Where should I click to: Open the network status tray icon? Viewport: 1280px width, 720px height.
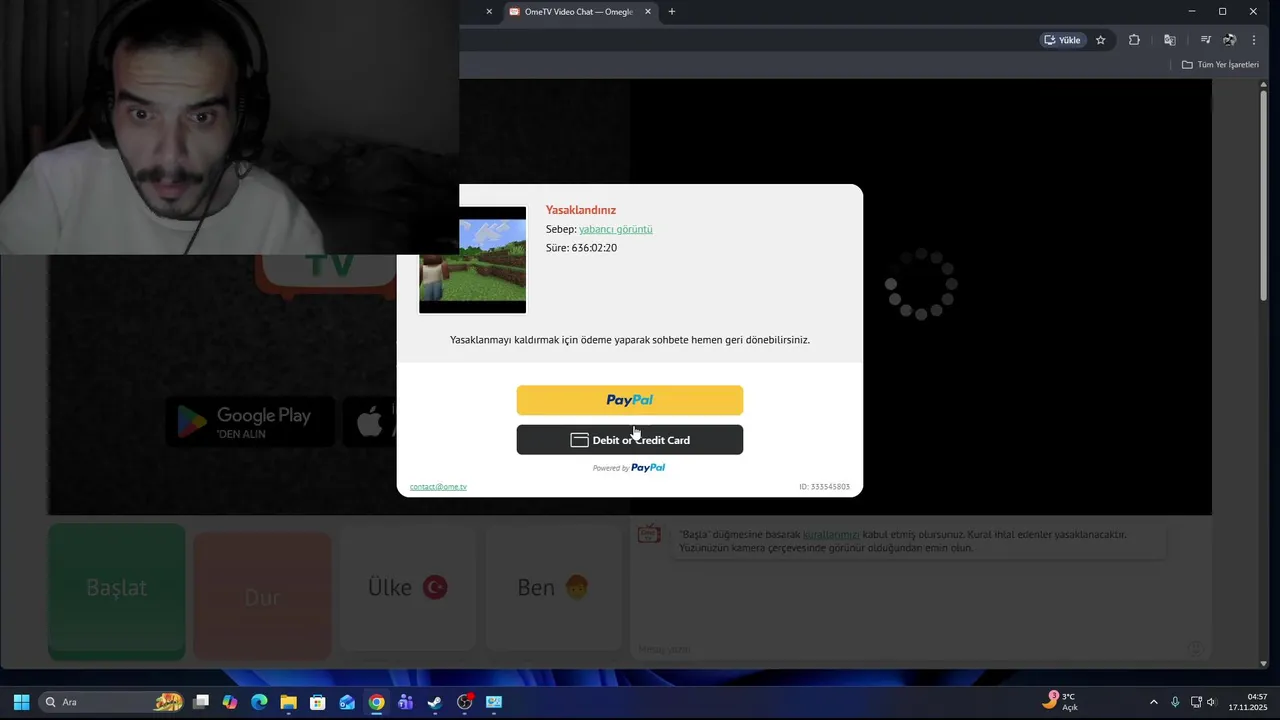click(1196, 702)
